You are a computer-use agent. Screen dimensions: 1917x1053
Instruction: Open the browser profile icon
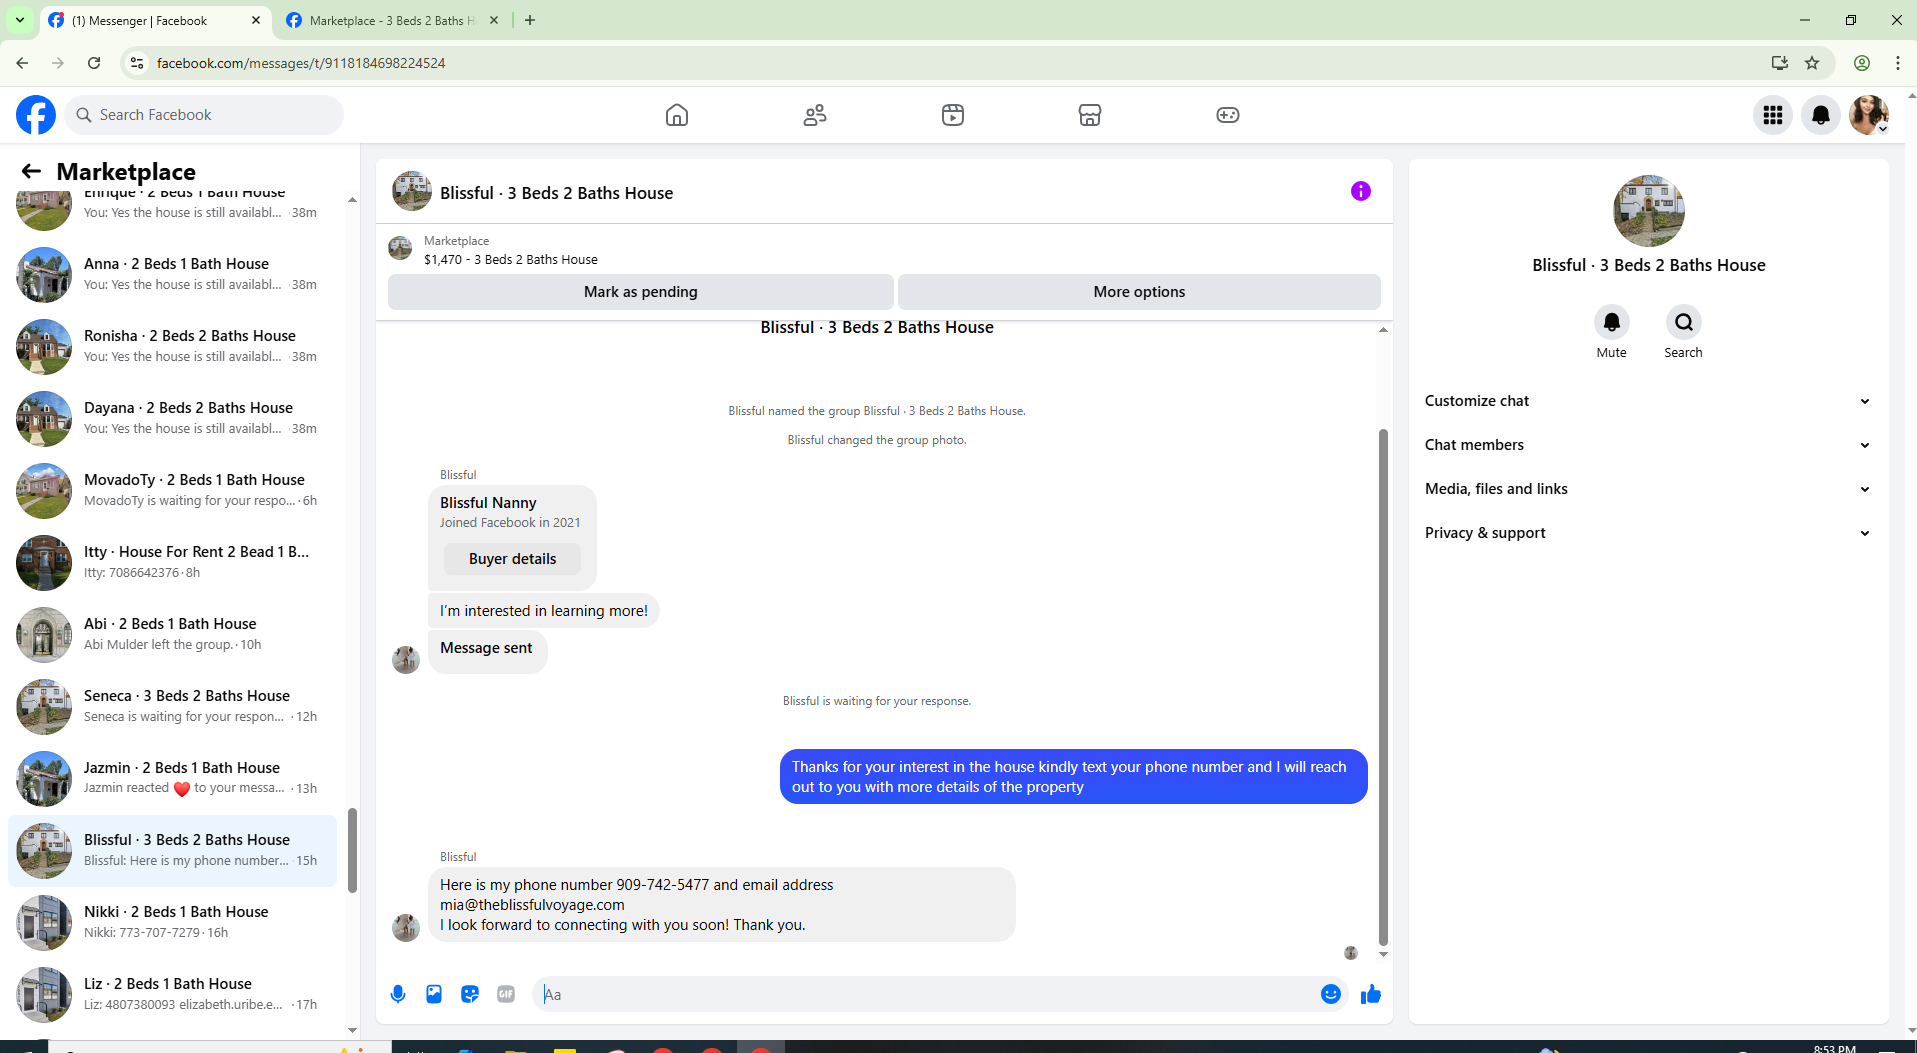pyautogui.click(x=1862, y=63)
